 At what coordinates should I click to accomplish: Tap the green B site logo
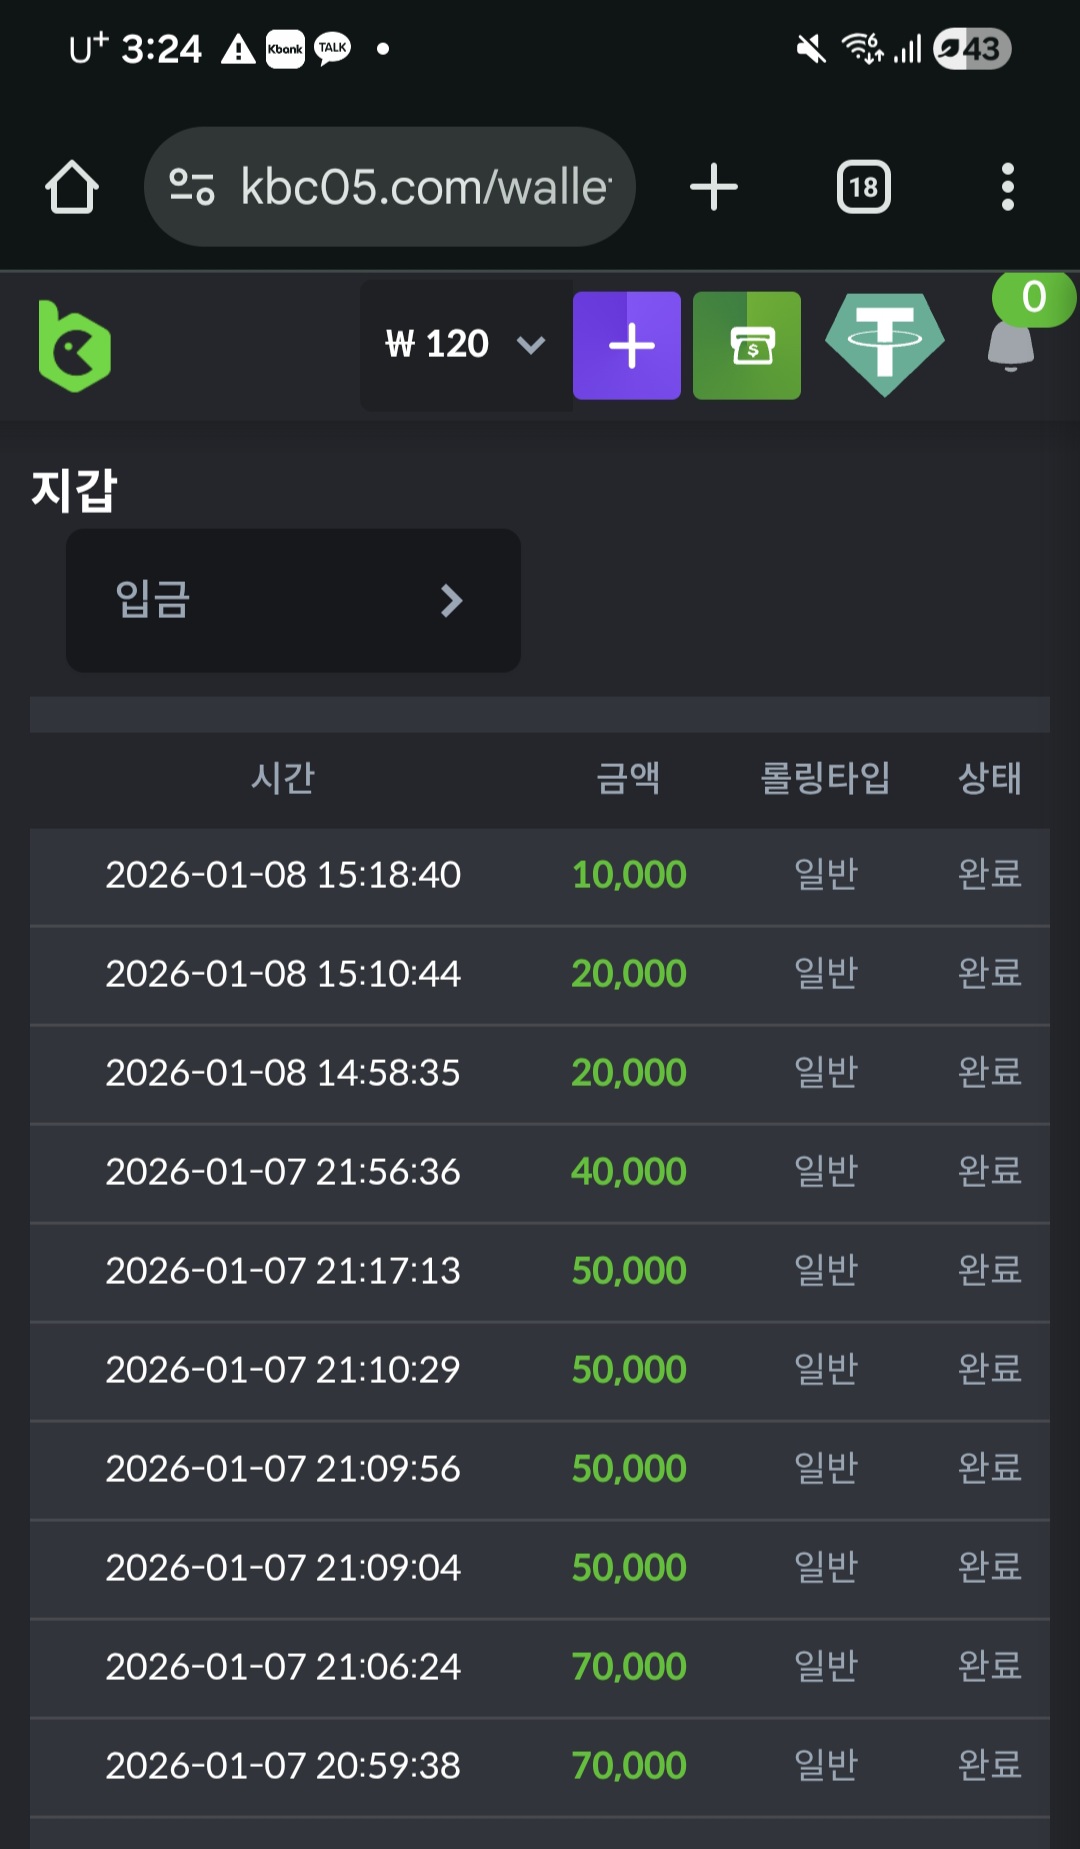coord(74,346)
